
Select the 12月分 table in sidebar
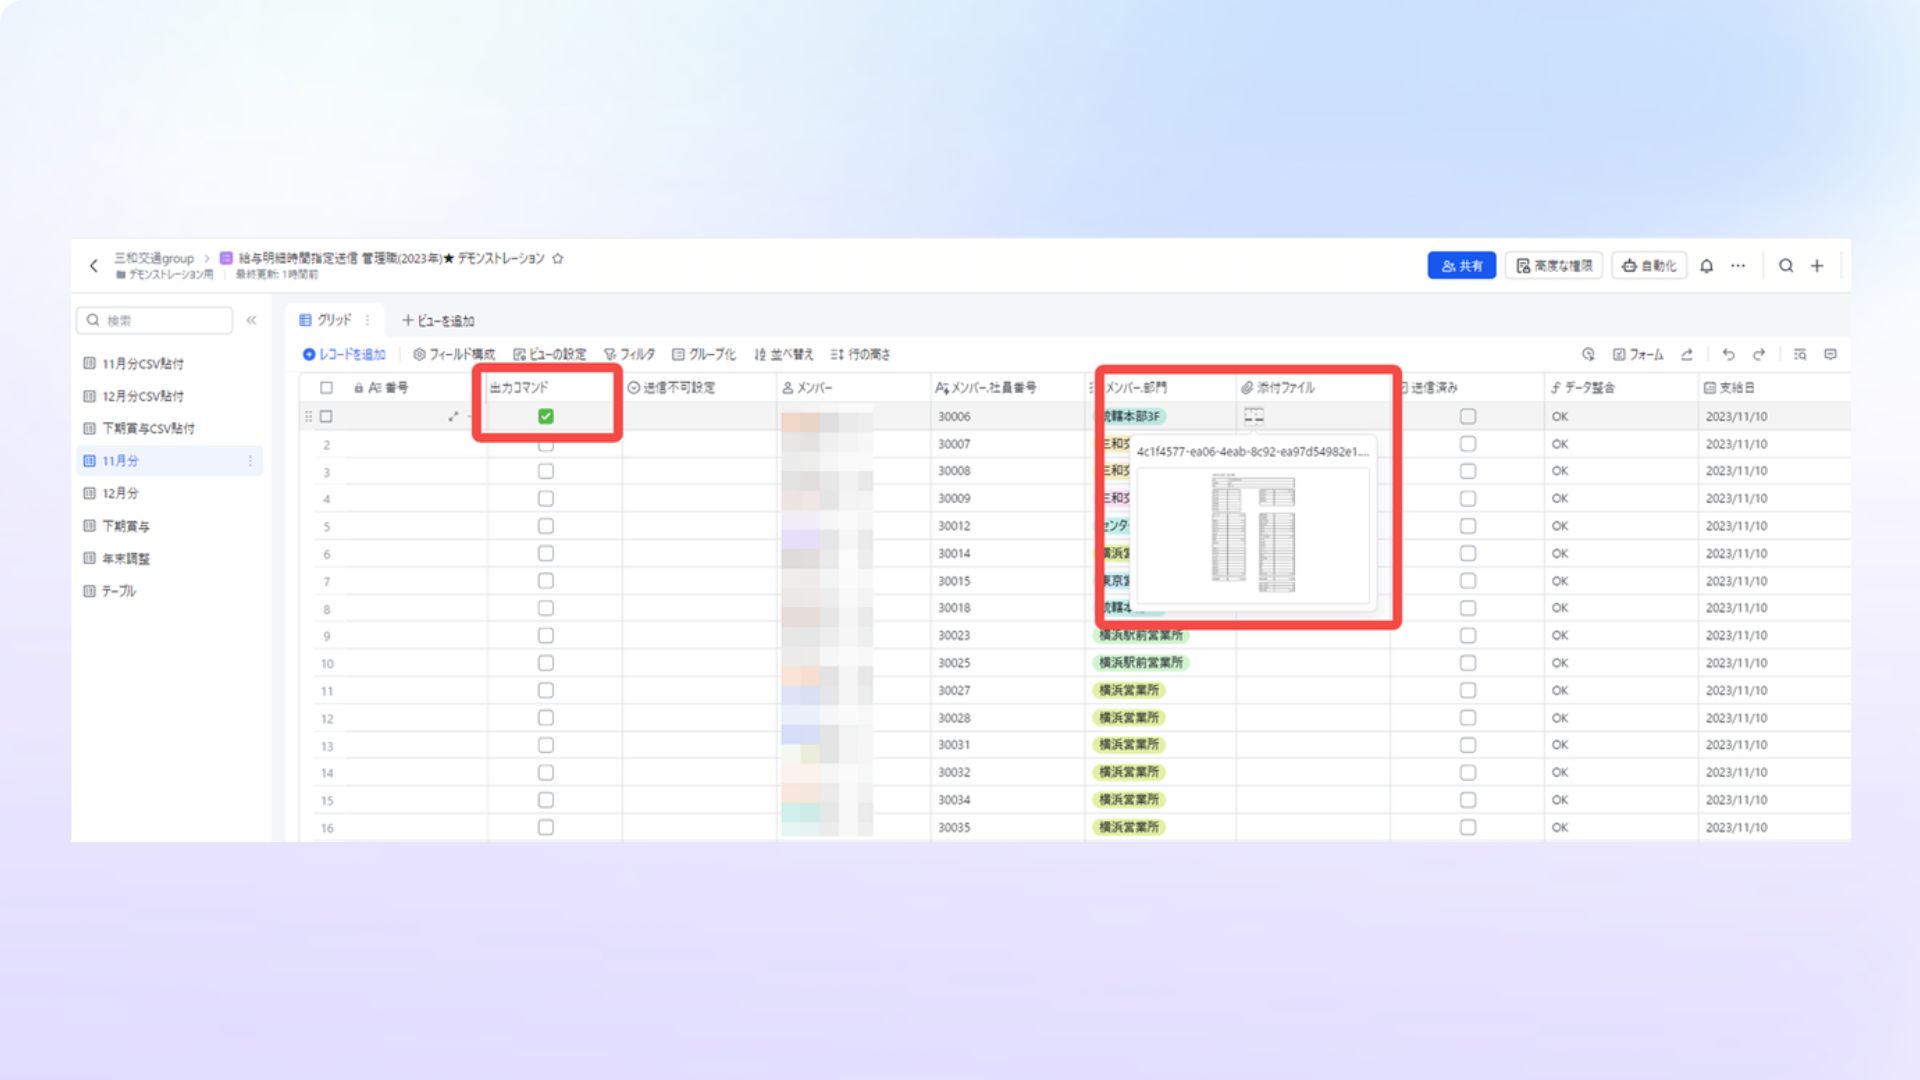(x=120, y=493)
